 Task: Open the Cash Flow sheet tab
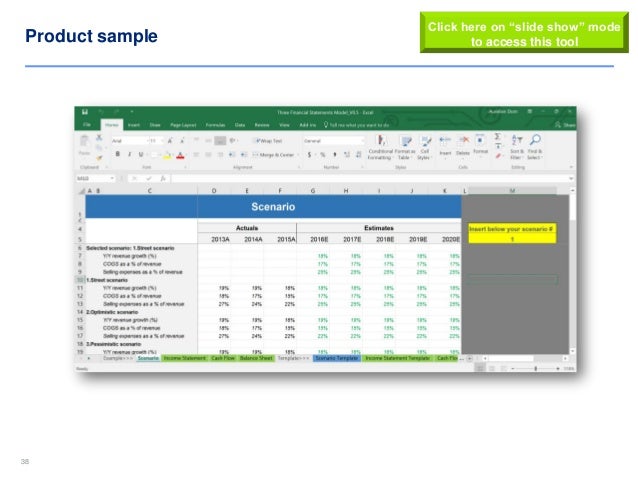coord(223,358)
